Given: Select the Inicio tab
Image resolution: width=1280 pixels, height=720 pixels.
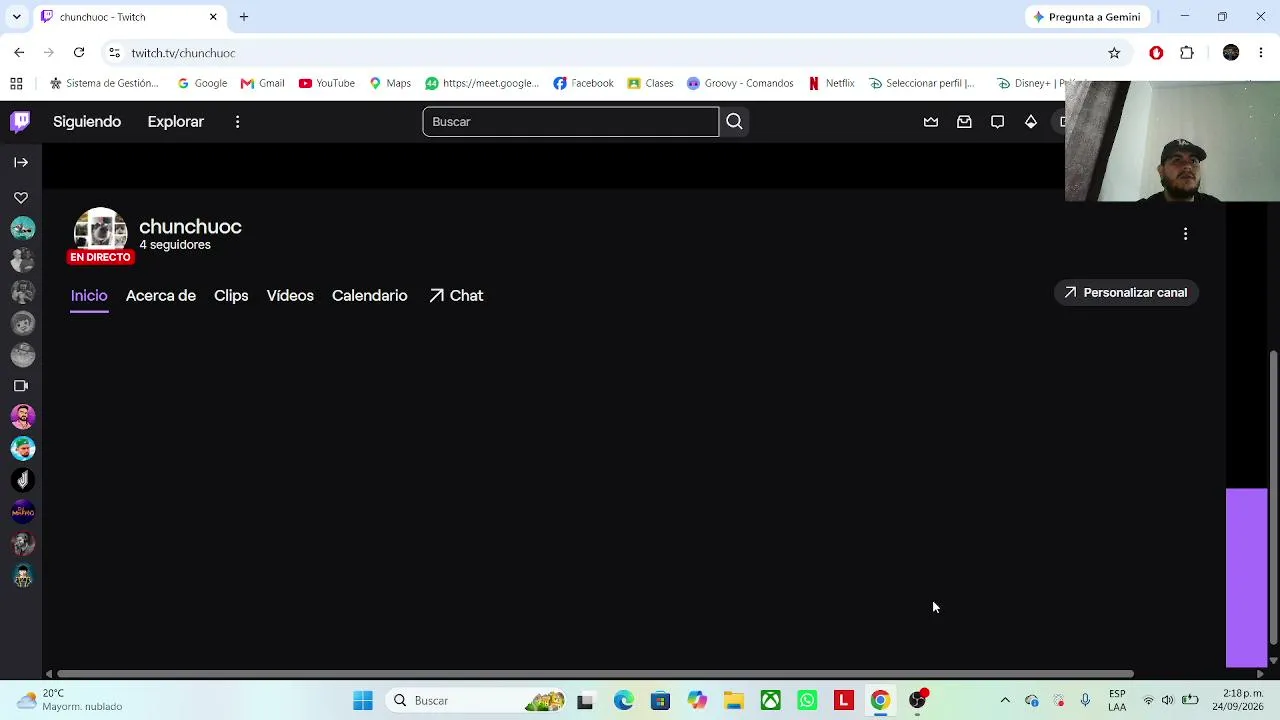Looking at the screenshot, I should [89, 296].
